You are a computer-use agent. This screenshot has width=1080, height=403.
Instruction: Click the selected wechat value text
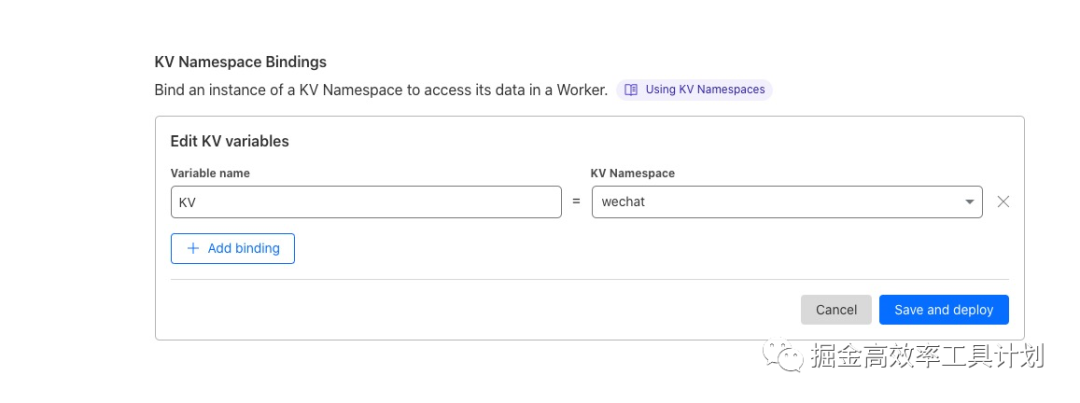coord(623,202)
